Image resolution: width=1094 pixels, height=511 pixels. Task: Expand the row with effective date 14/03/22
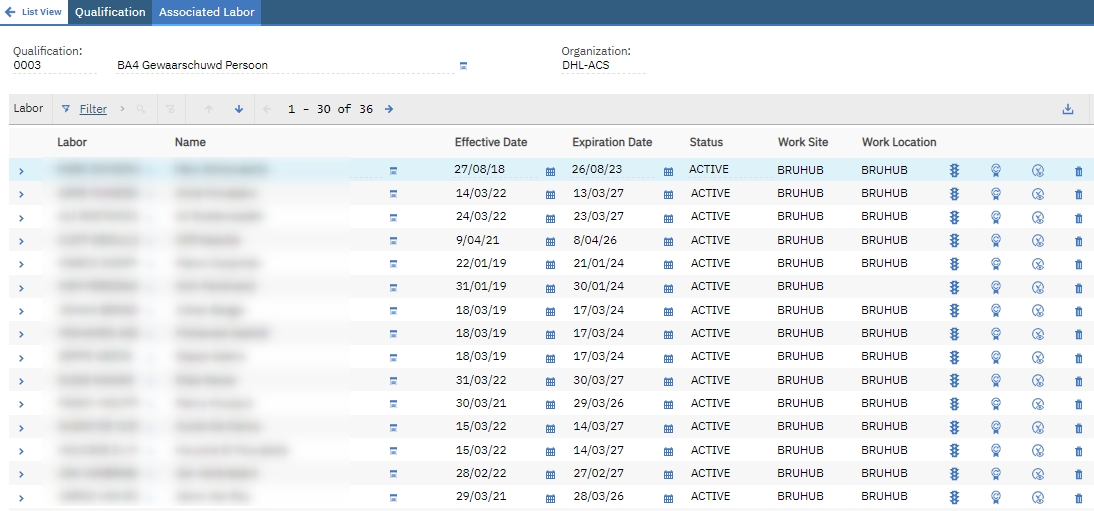(21, 194)
